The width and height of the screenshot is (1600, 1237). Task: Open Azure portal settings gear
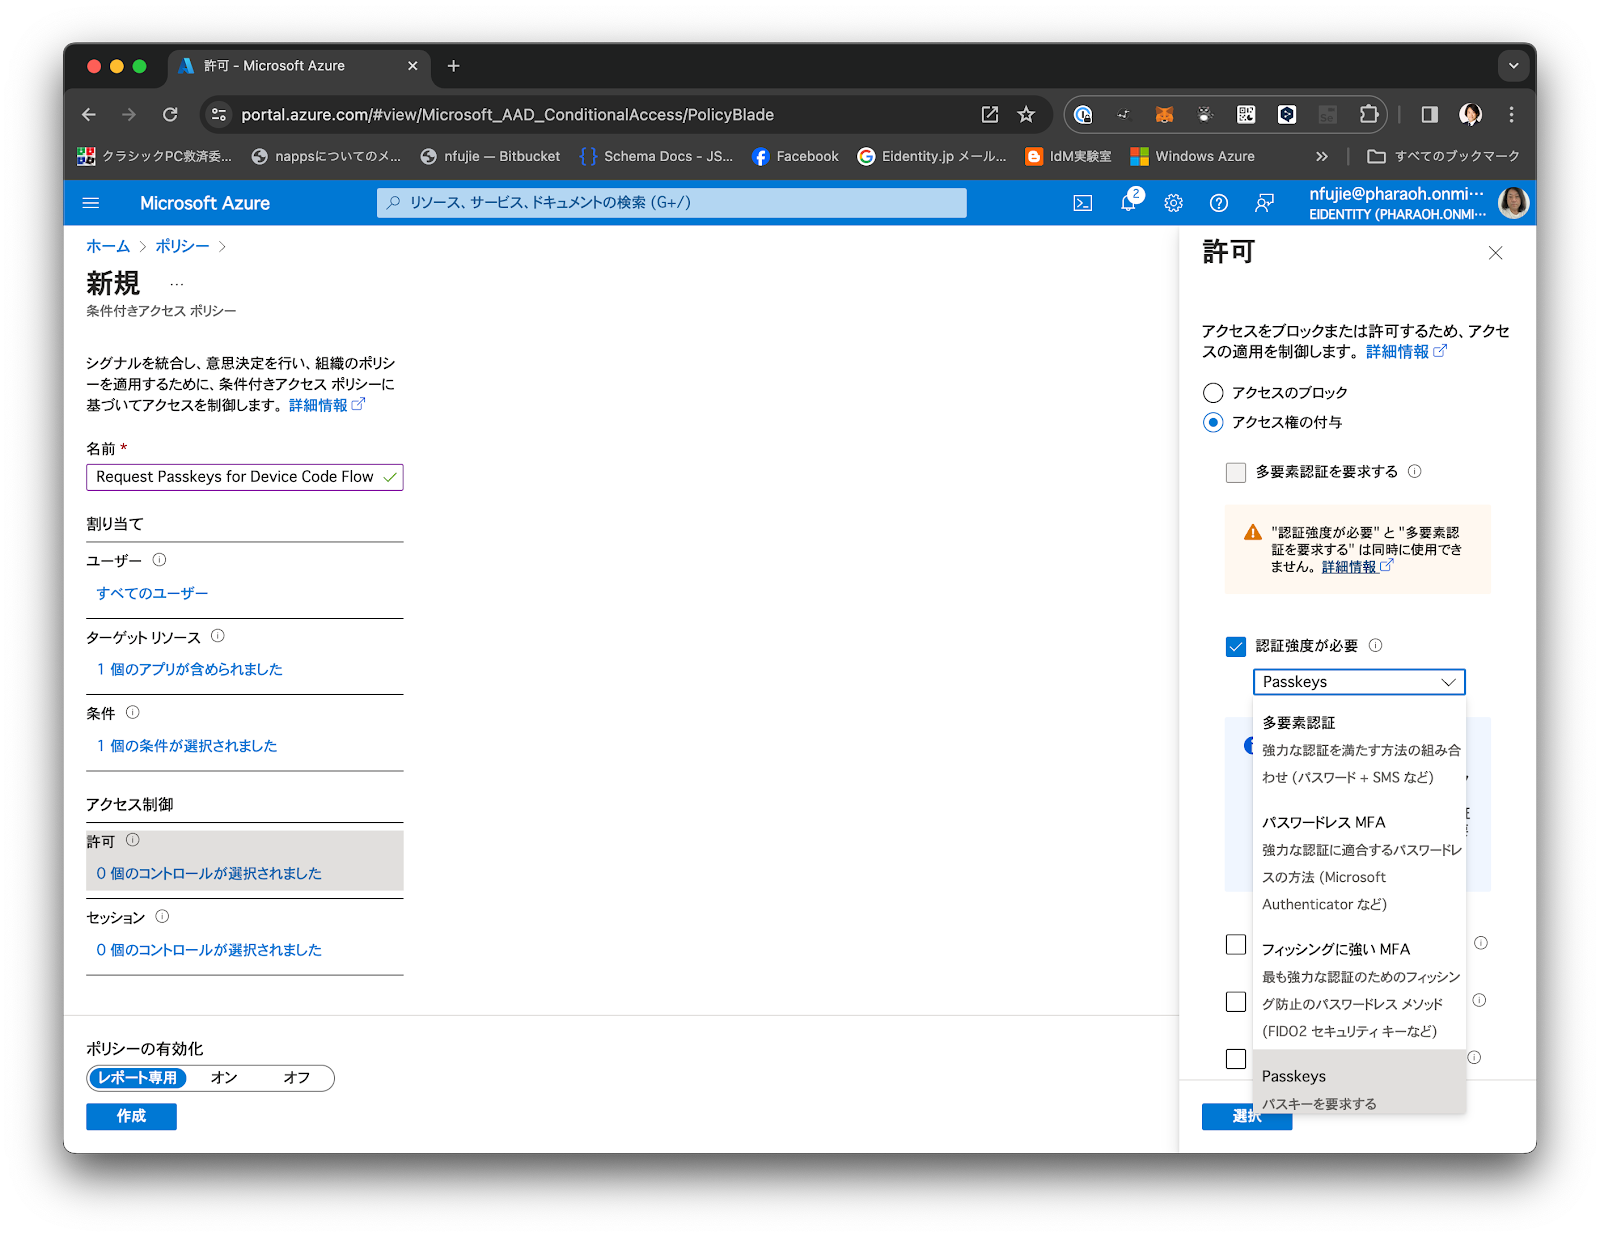click(1174, 203)
